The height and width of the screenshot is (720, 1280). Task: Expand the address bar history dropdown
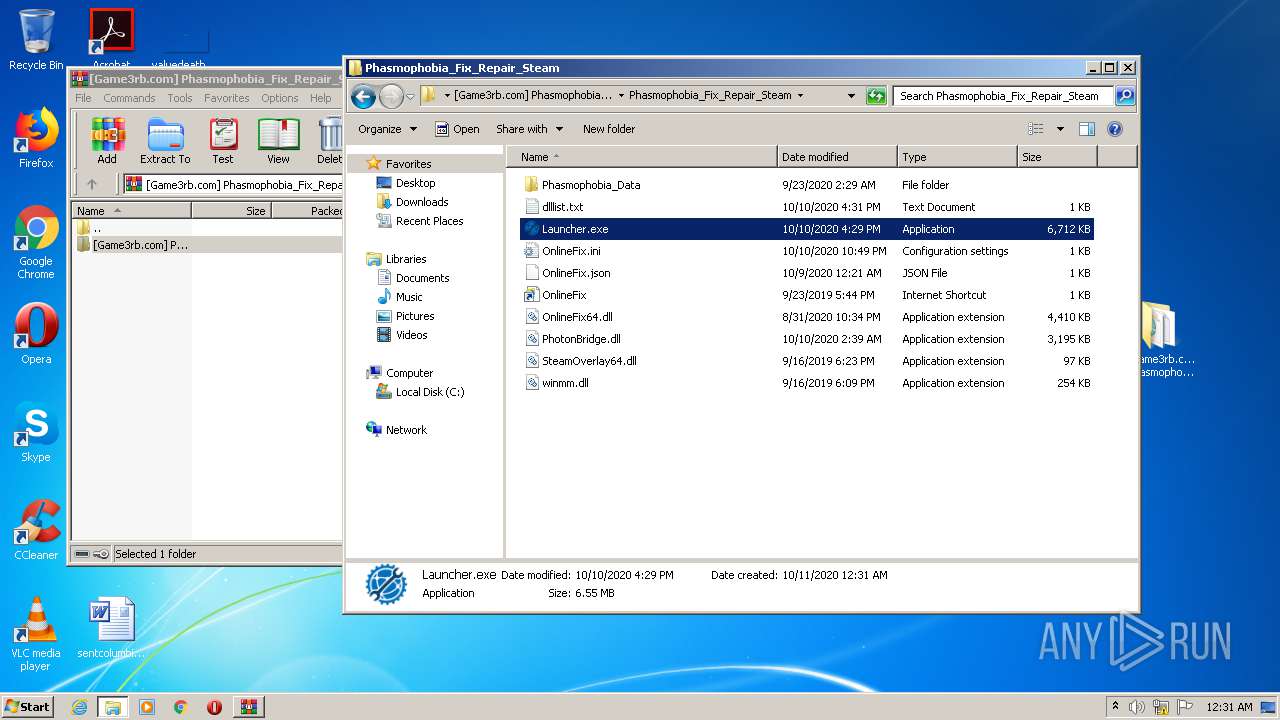[851, 96]
